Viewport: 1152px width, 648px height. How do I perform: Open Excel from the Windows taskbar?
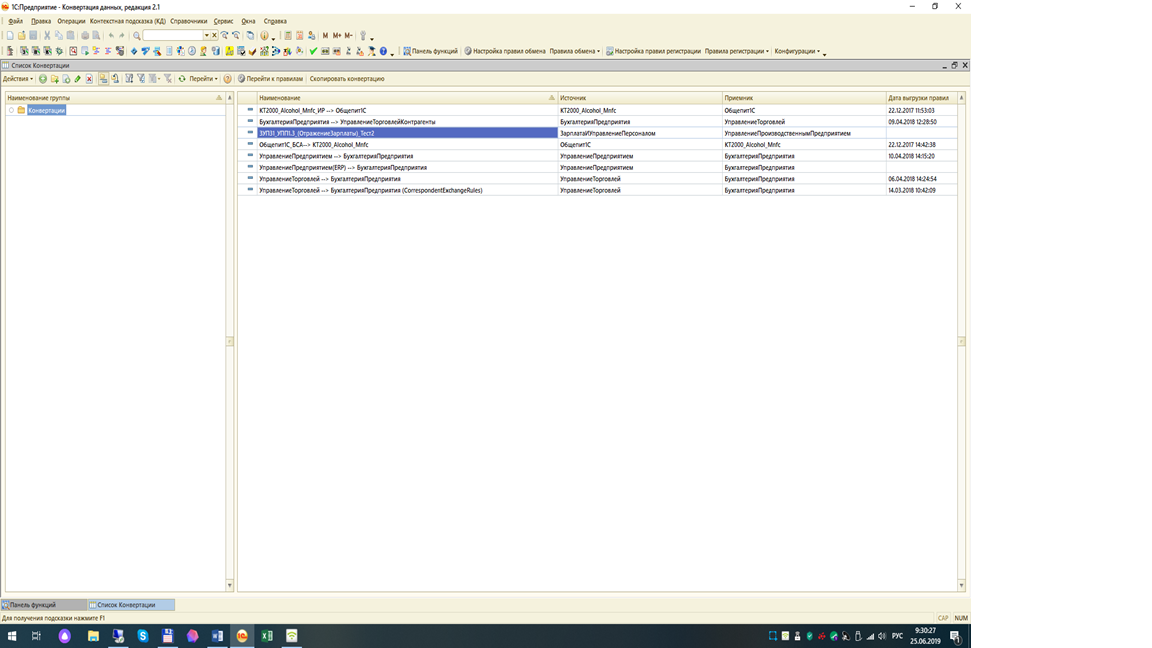[267, 636]
